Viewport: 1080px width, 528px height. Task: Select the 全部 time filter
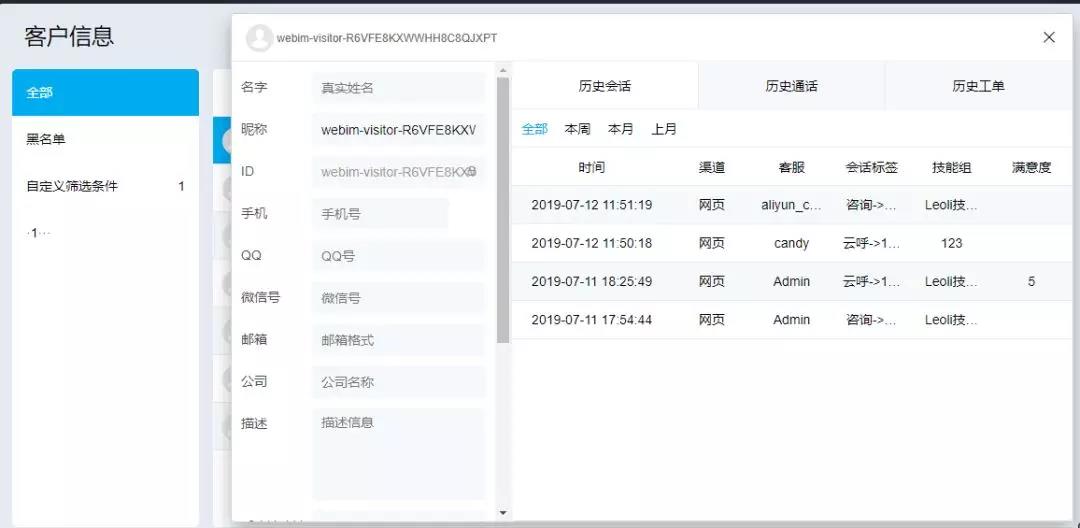click(534, 129)
